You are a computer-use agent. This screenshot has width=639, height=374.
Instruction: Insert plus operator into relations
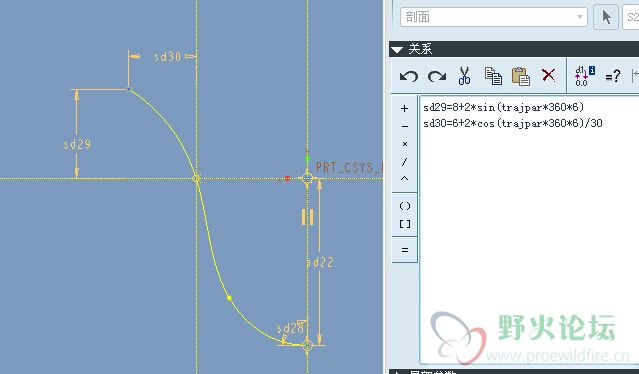(404, 108)
